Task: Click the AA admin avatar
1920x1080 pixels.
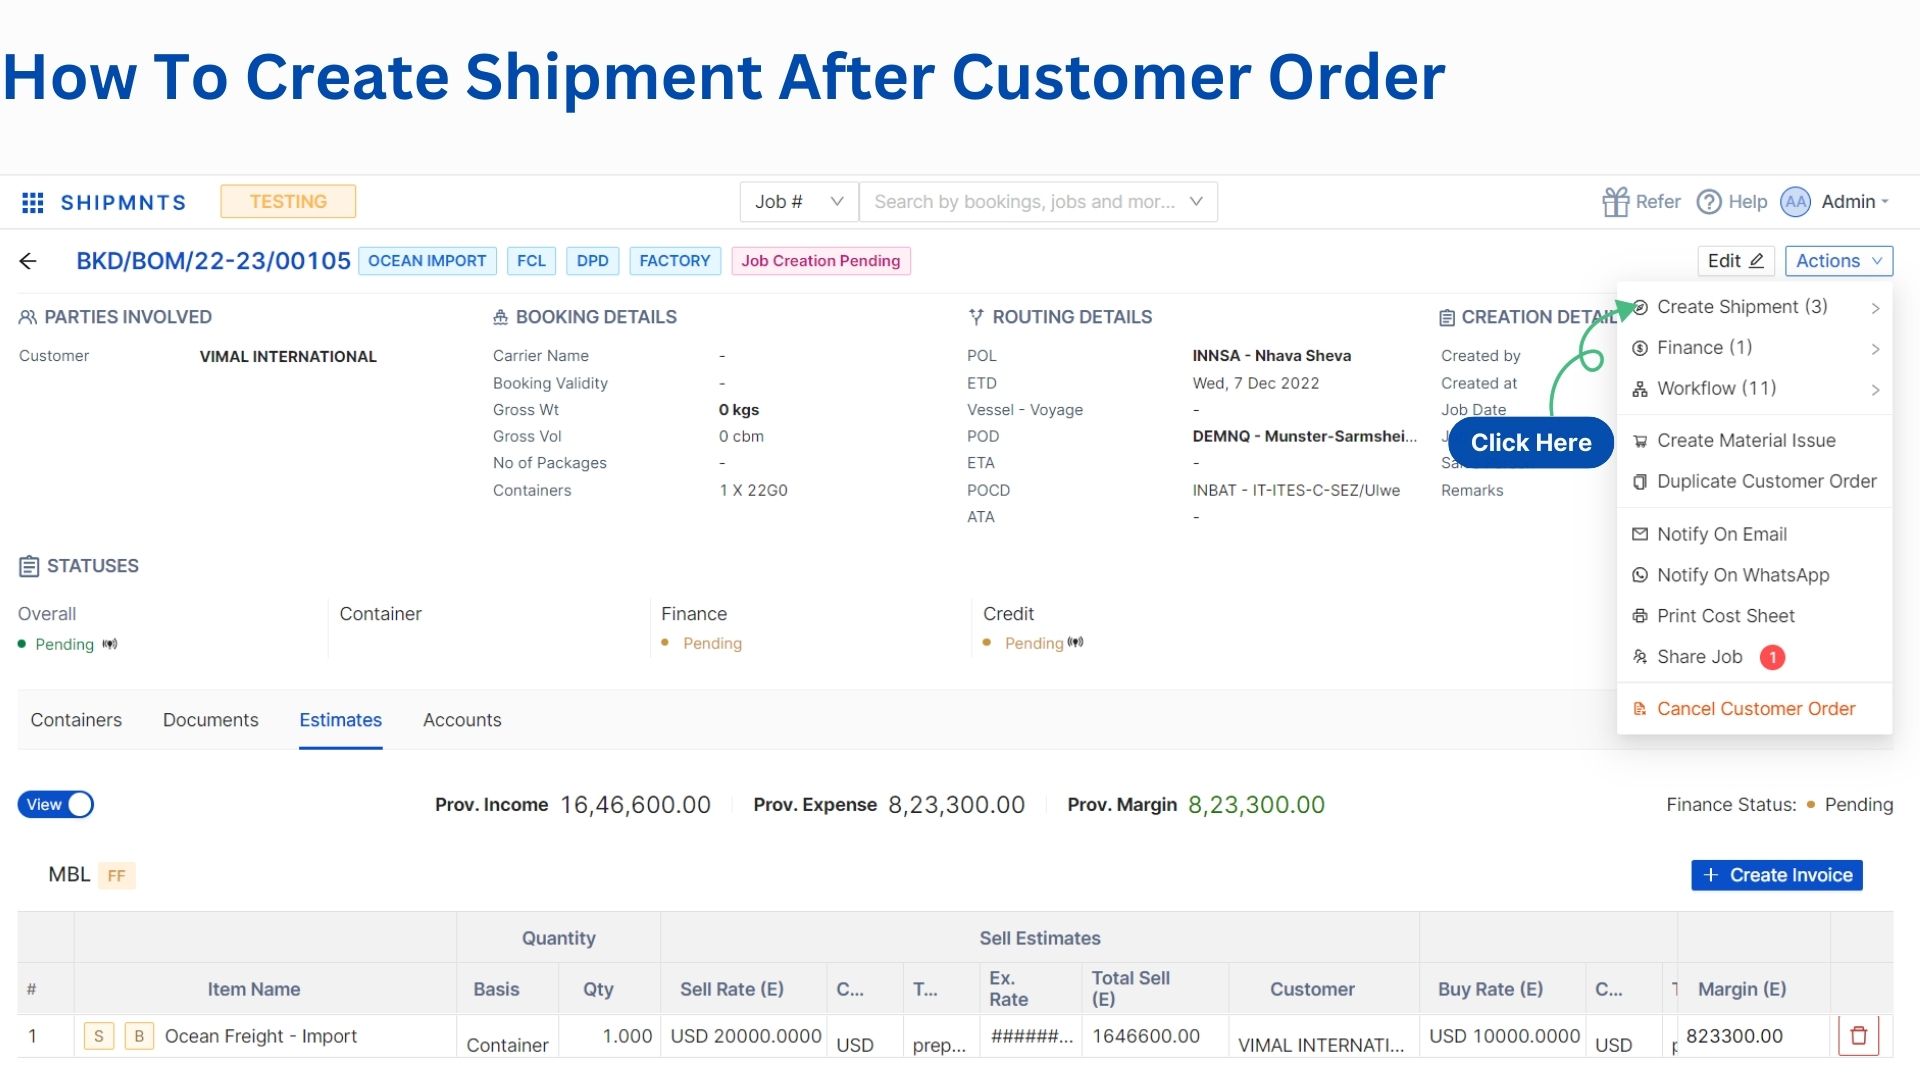Action: tap(1795, 202)
